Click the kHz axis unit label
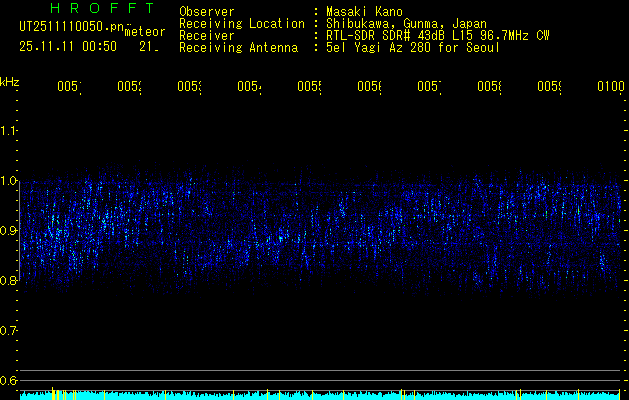The width and height of the screenshot is (629, 400). pyautogui.click(x=10, y=82)
